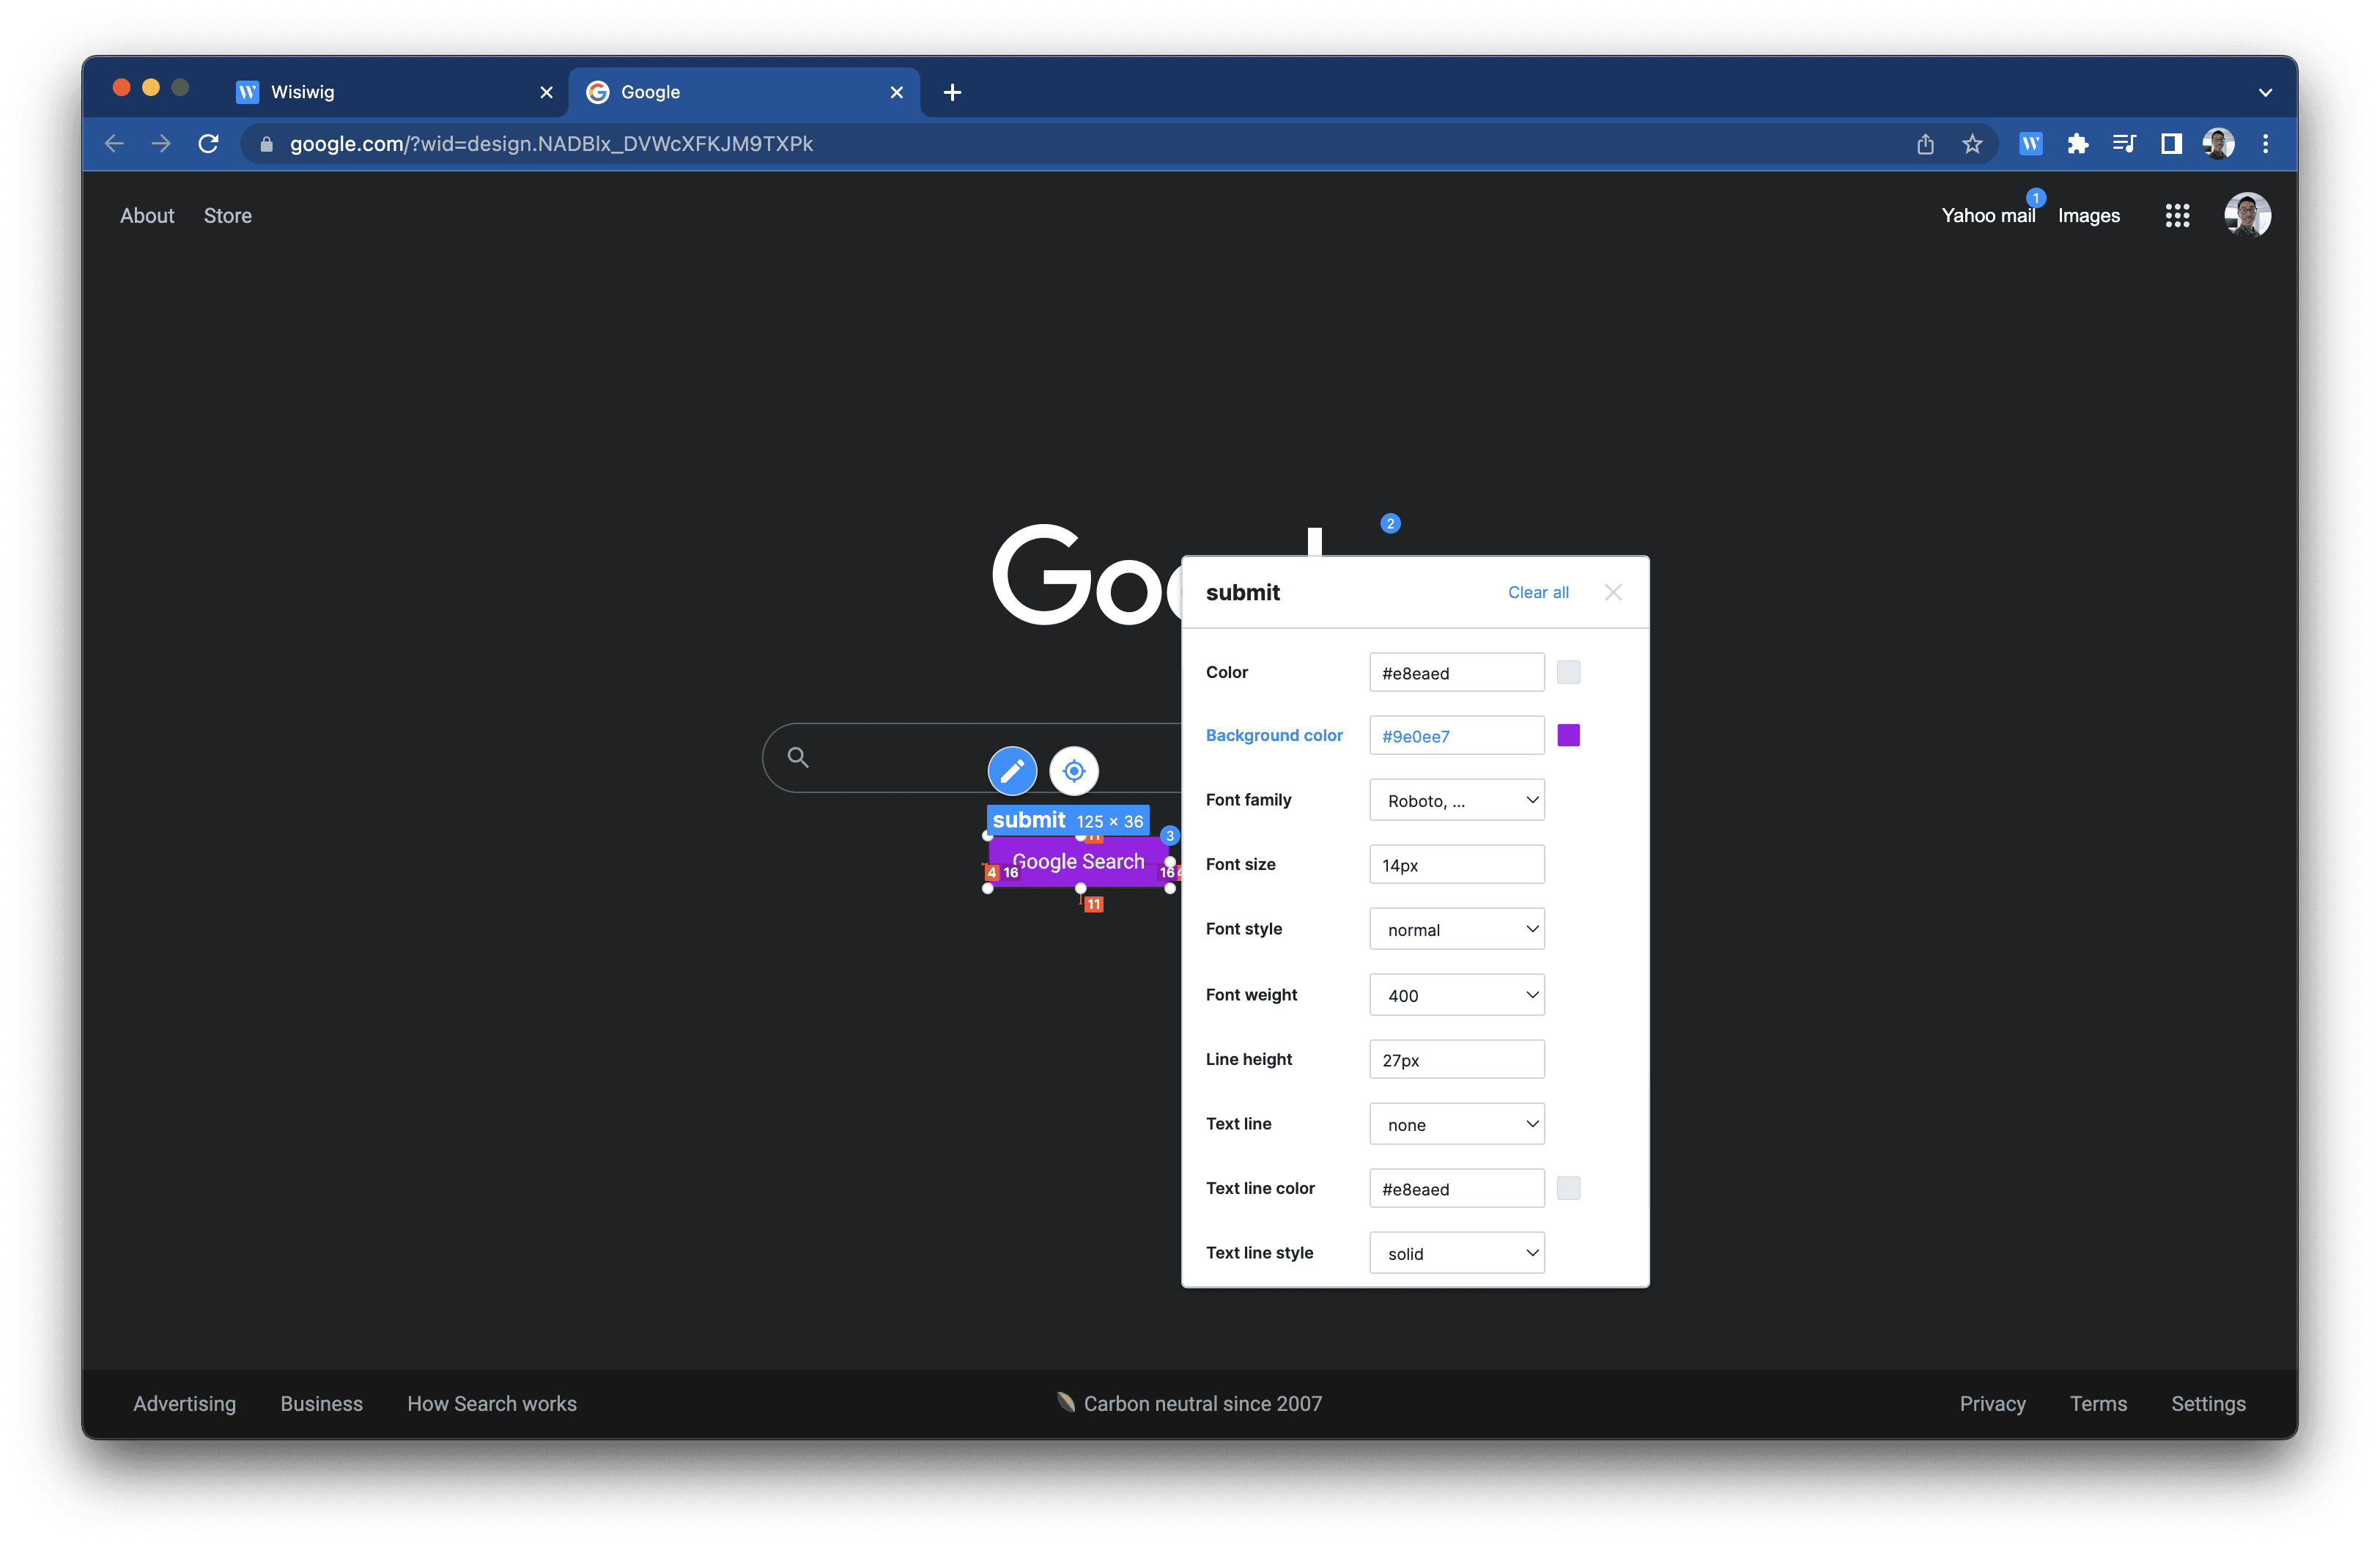Image resolution: width=2380 pixels, height=1548 pixels.
Task: Open the Business footer link
Action: click(x=322, y=1403)
